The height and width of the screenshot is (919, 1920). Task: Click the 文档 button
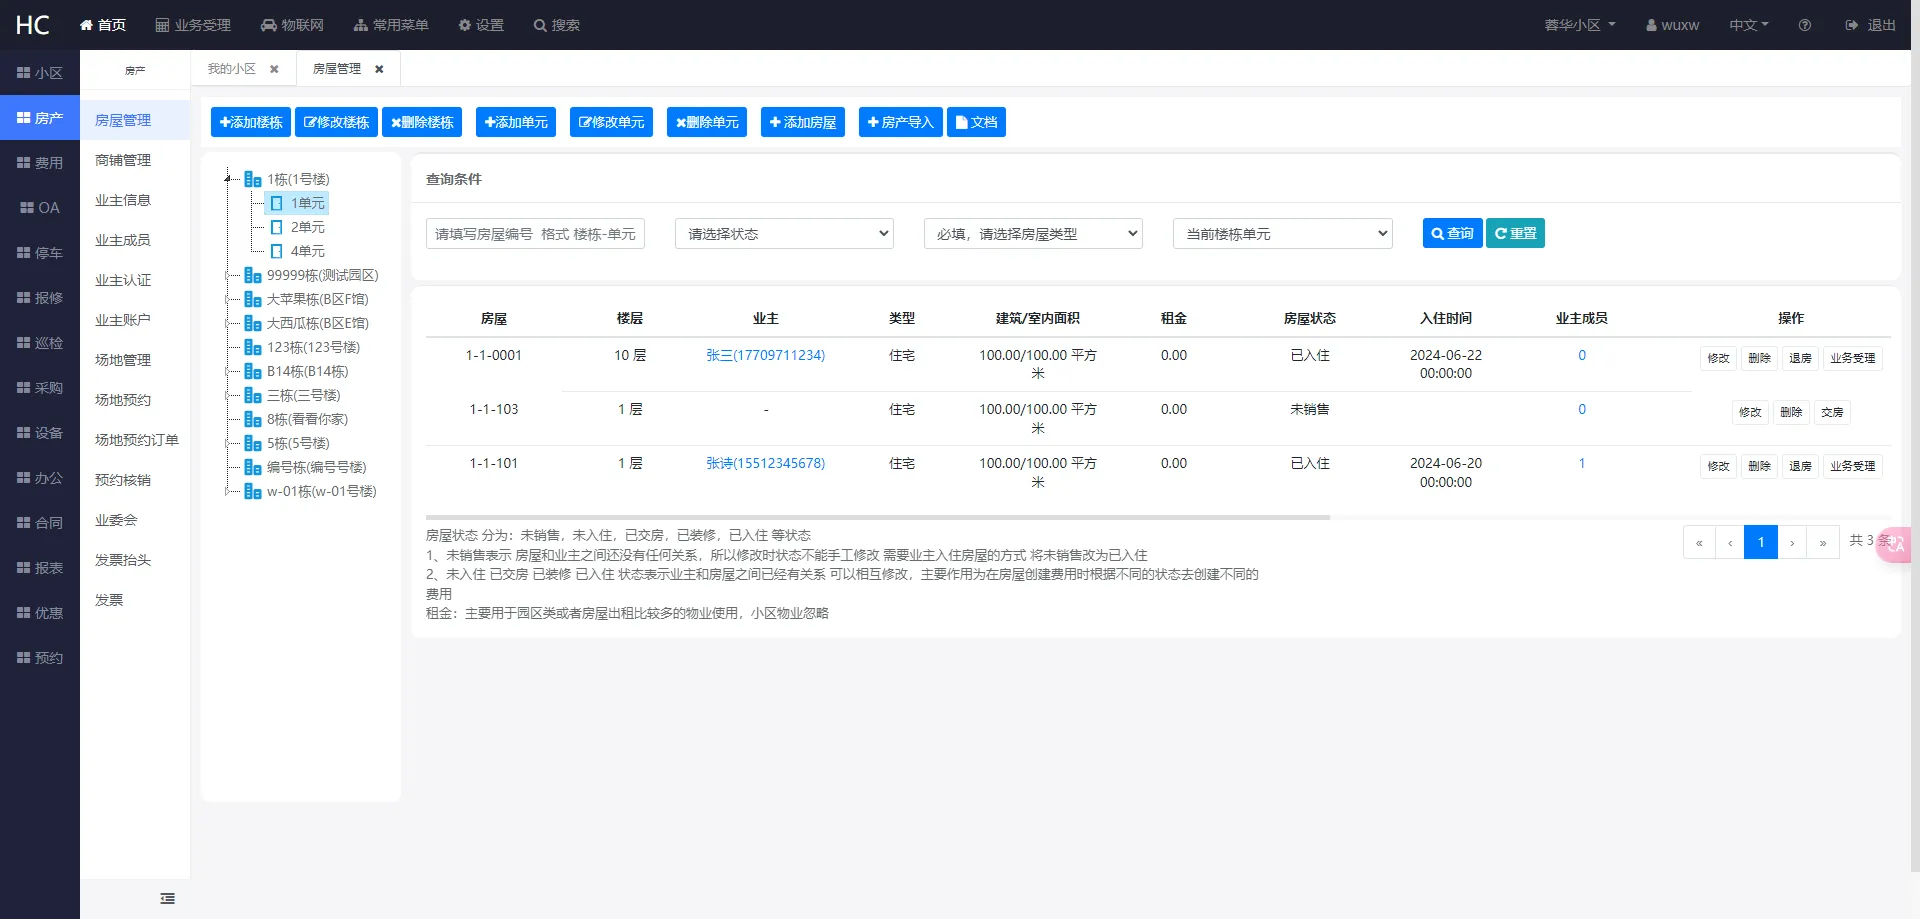click(976, 122)
